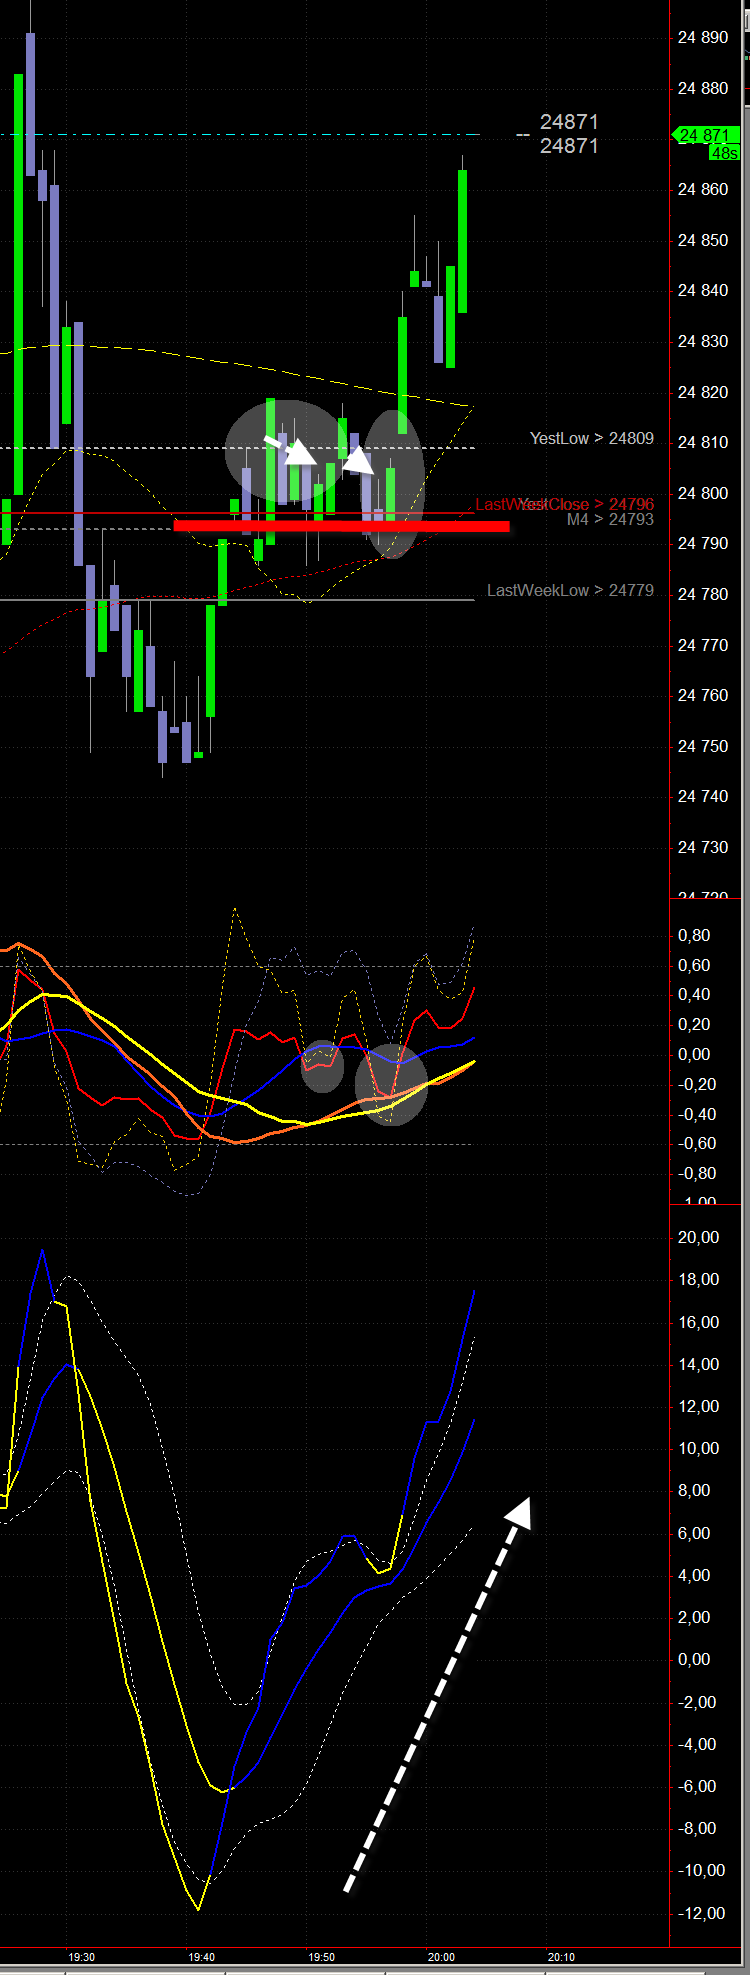750x1975 pixels.
Task: Click the 19:30 time axis label
Action: click(82, 1957)
